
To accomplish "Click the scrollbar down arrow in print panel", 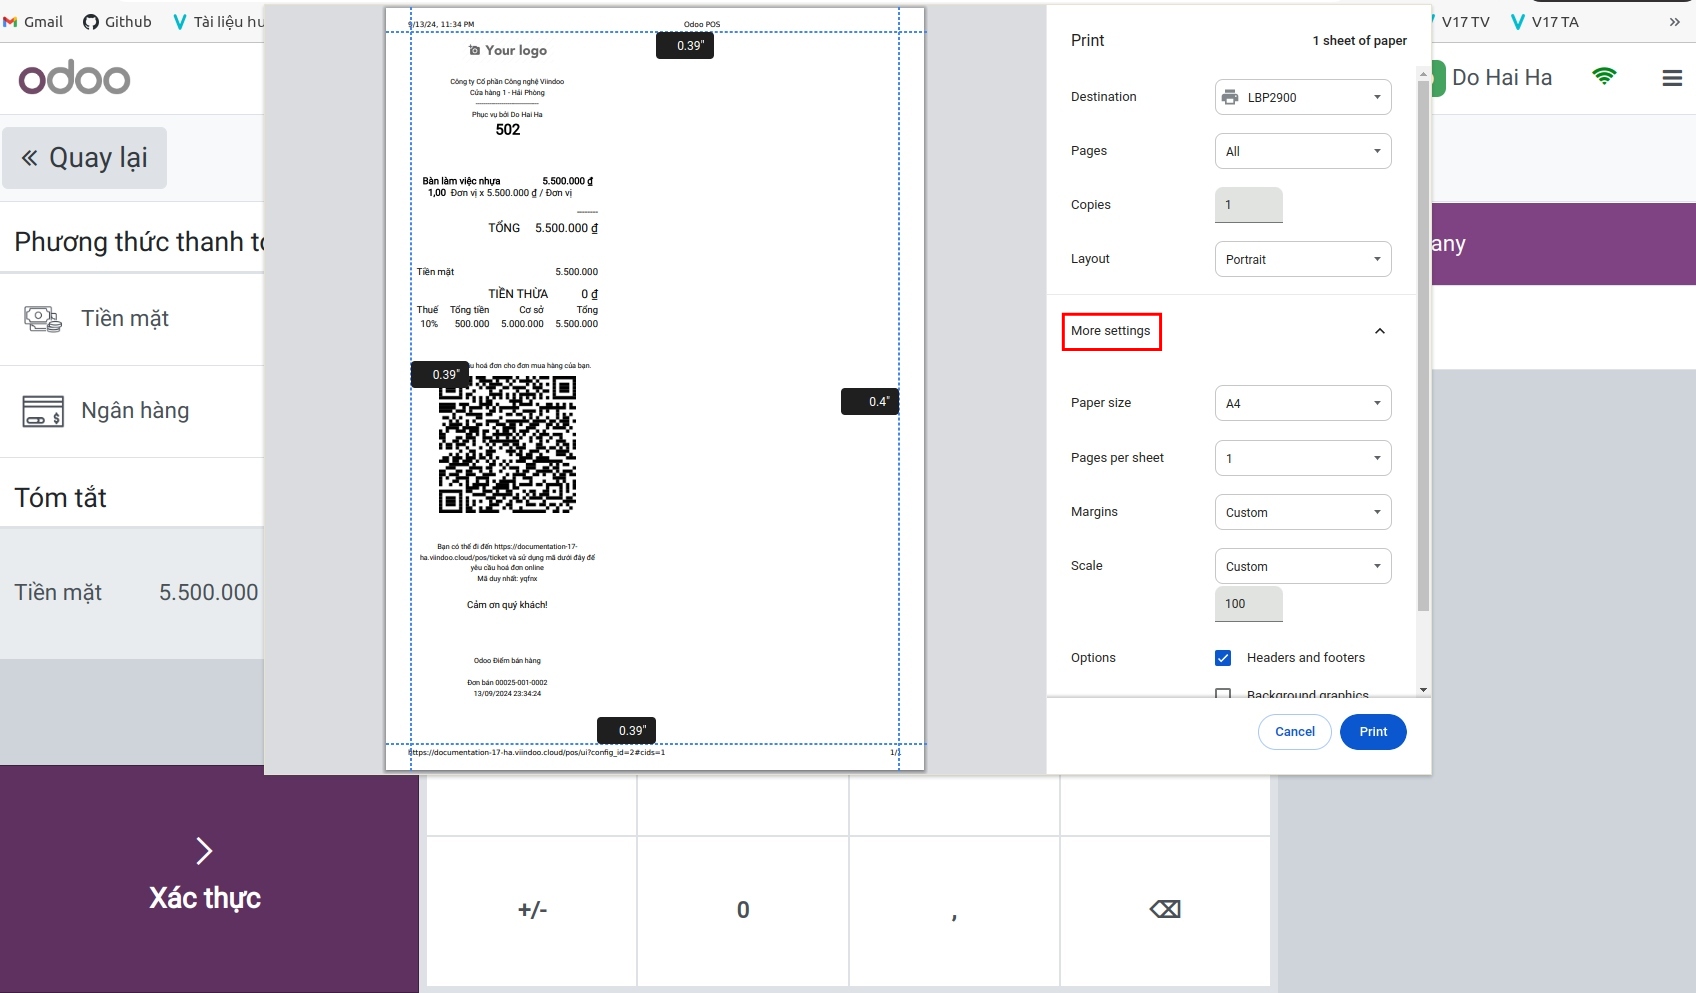I will (1423, 690).
